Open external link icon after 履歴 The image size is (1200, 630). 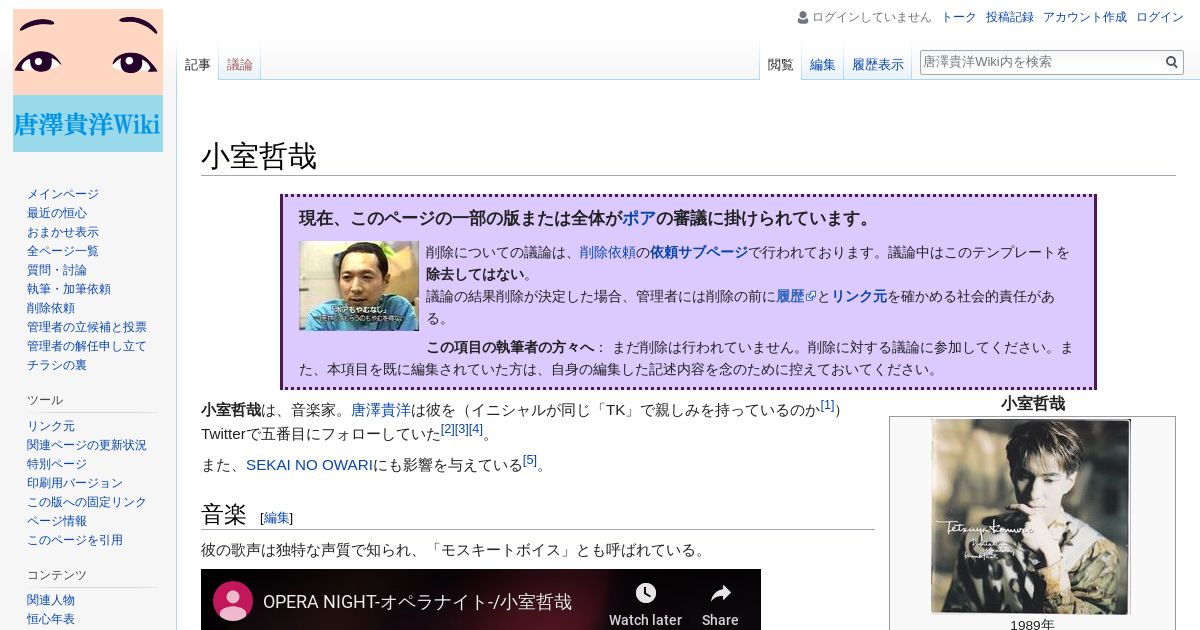coord(811,297)
